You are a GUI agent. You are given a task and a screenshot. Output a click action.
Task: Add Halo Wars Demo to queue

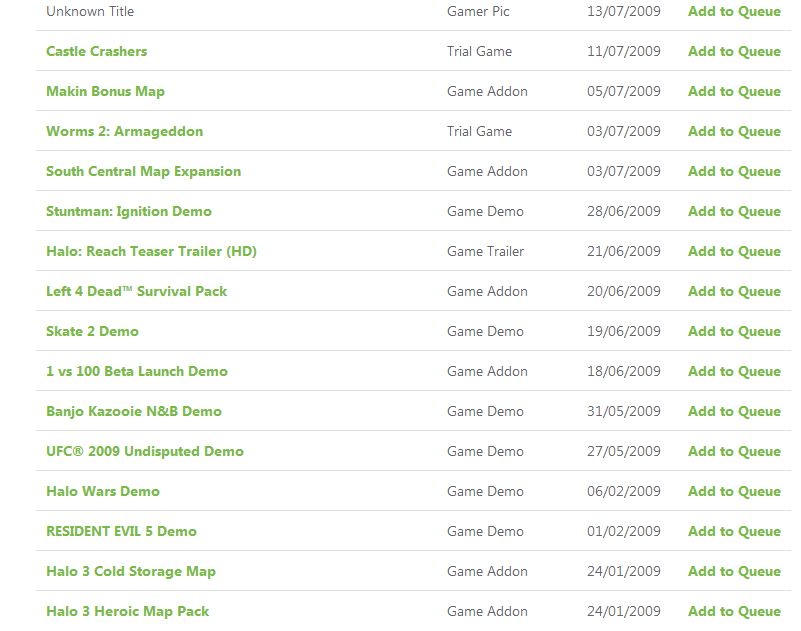734,491
